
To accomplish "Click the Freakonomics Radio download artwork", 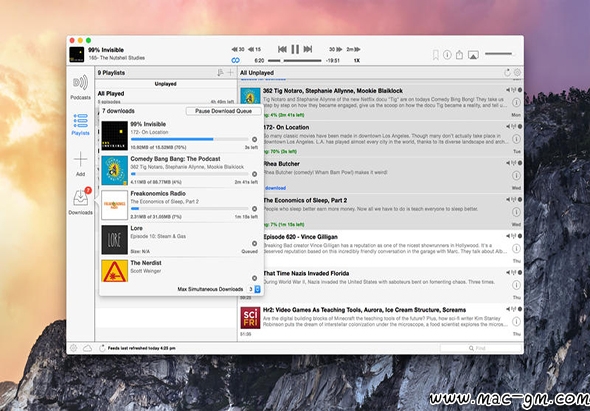I will (x=115, y=205).
